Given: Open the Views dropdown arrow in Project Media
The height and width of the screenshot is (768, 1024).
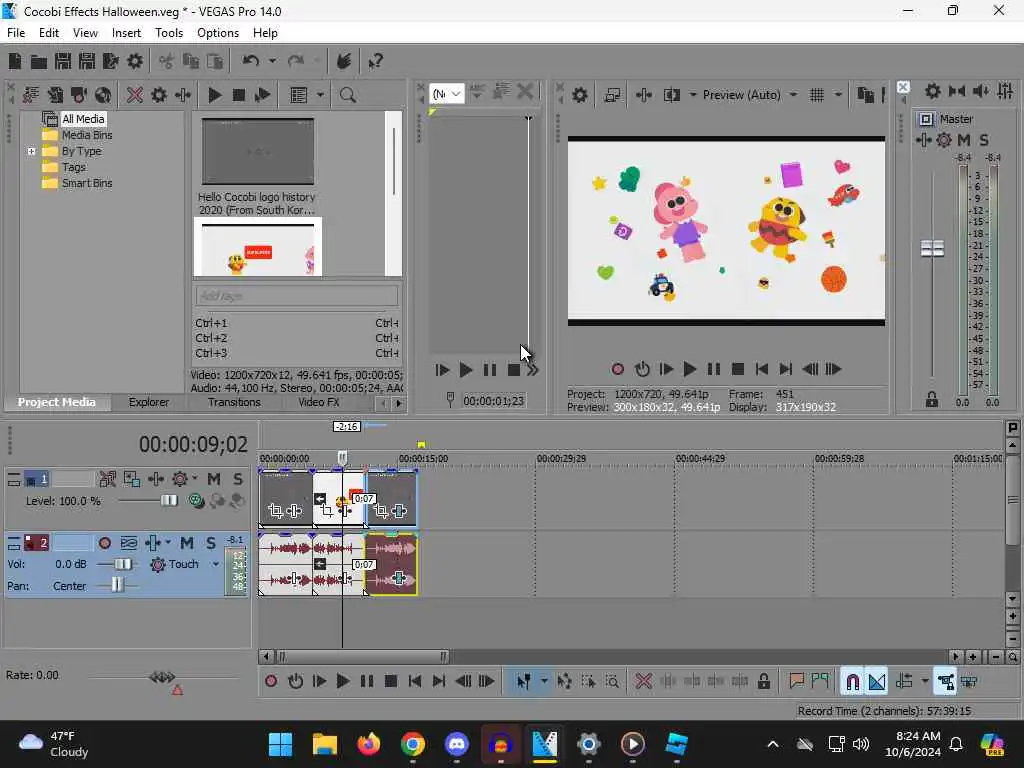Looking at the screenshot, I should click(320, 95).
